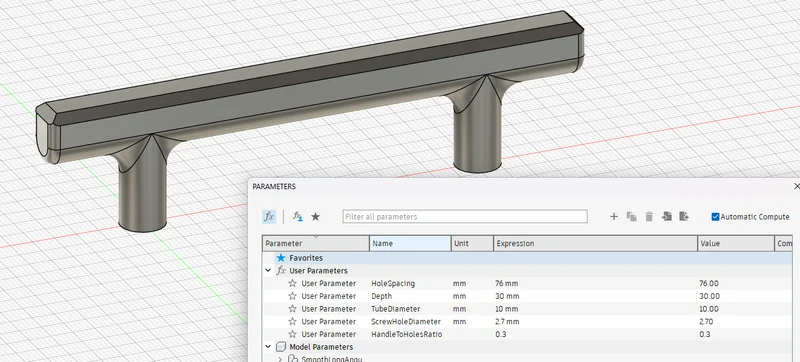Select the Favorites row

click(x=528, y=258)
